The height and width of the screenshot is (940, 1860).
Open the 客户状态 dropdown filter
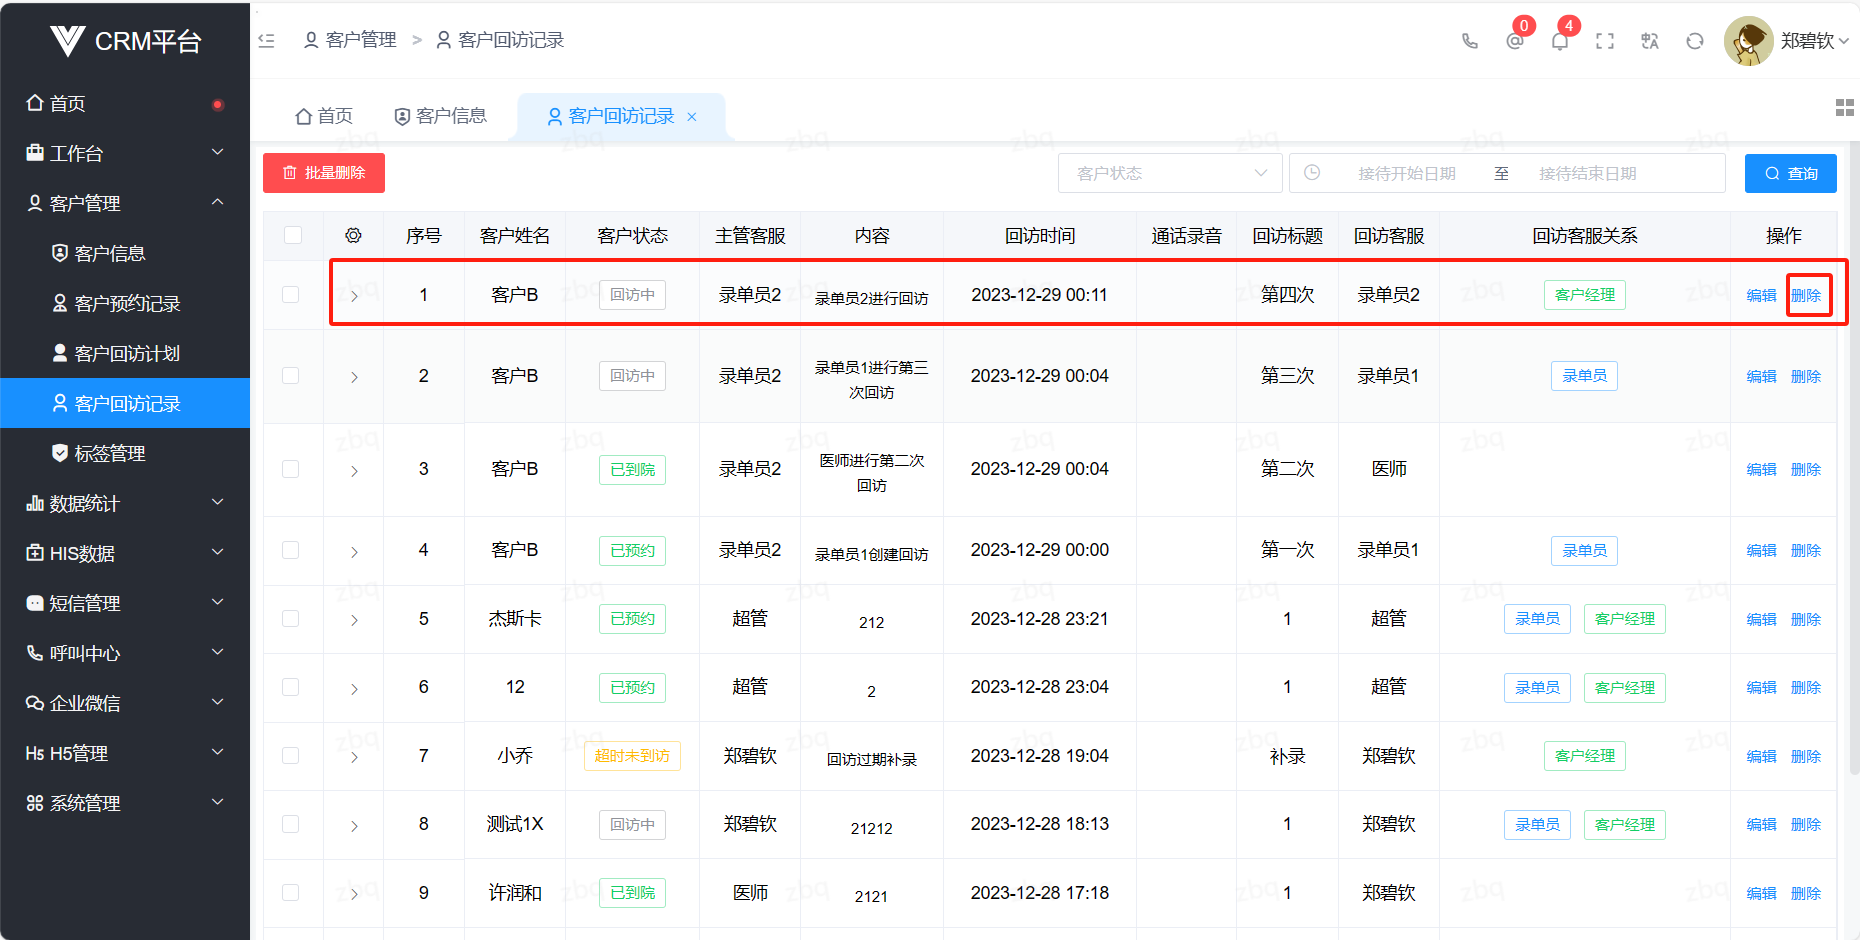(x=1170, y=173)
